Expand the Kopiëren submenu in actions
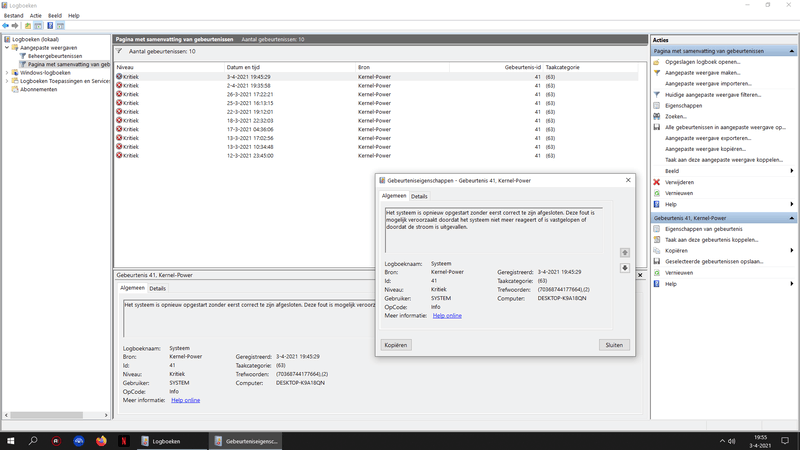 [x=791, y=251]
